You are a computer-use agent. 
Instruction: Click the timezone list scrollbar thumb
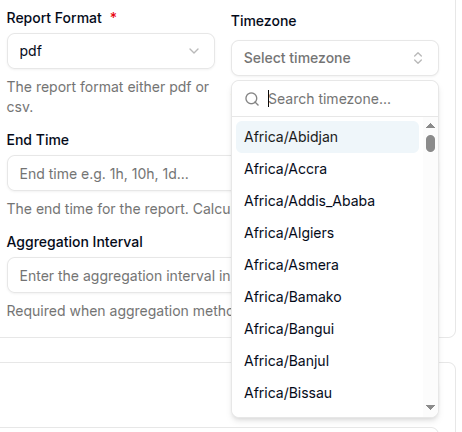coord(430,143)
